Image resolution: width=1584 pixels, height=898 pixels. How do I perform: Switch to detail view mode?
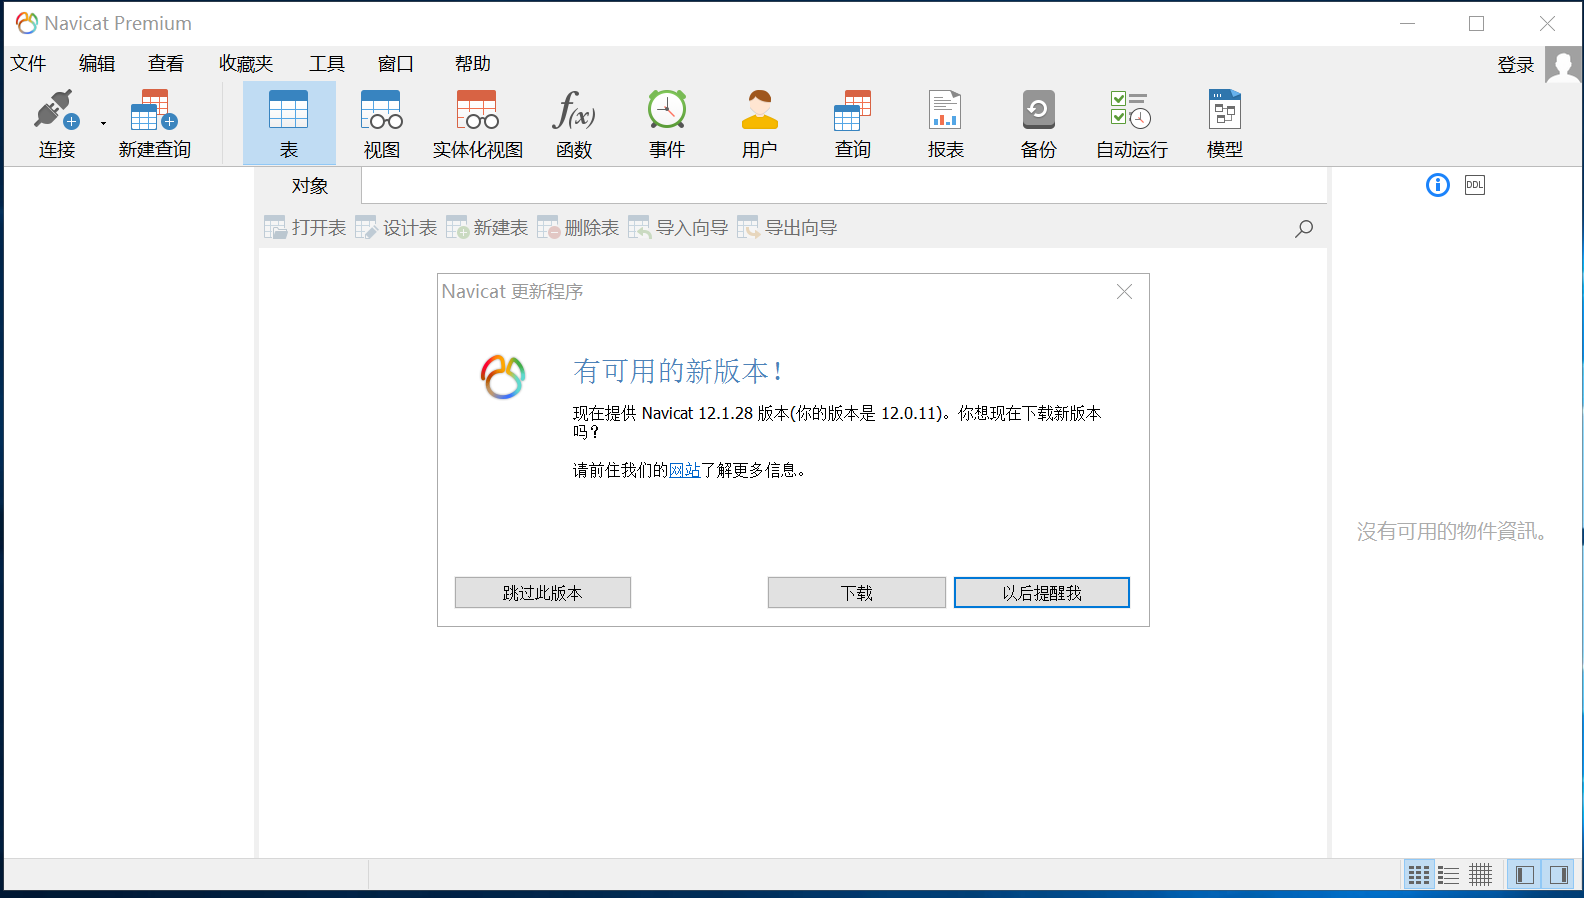1481,875
